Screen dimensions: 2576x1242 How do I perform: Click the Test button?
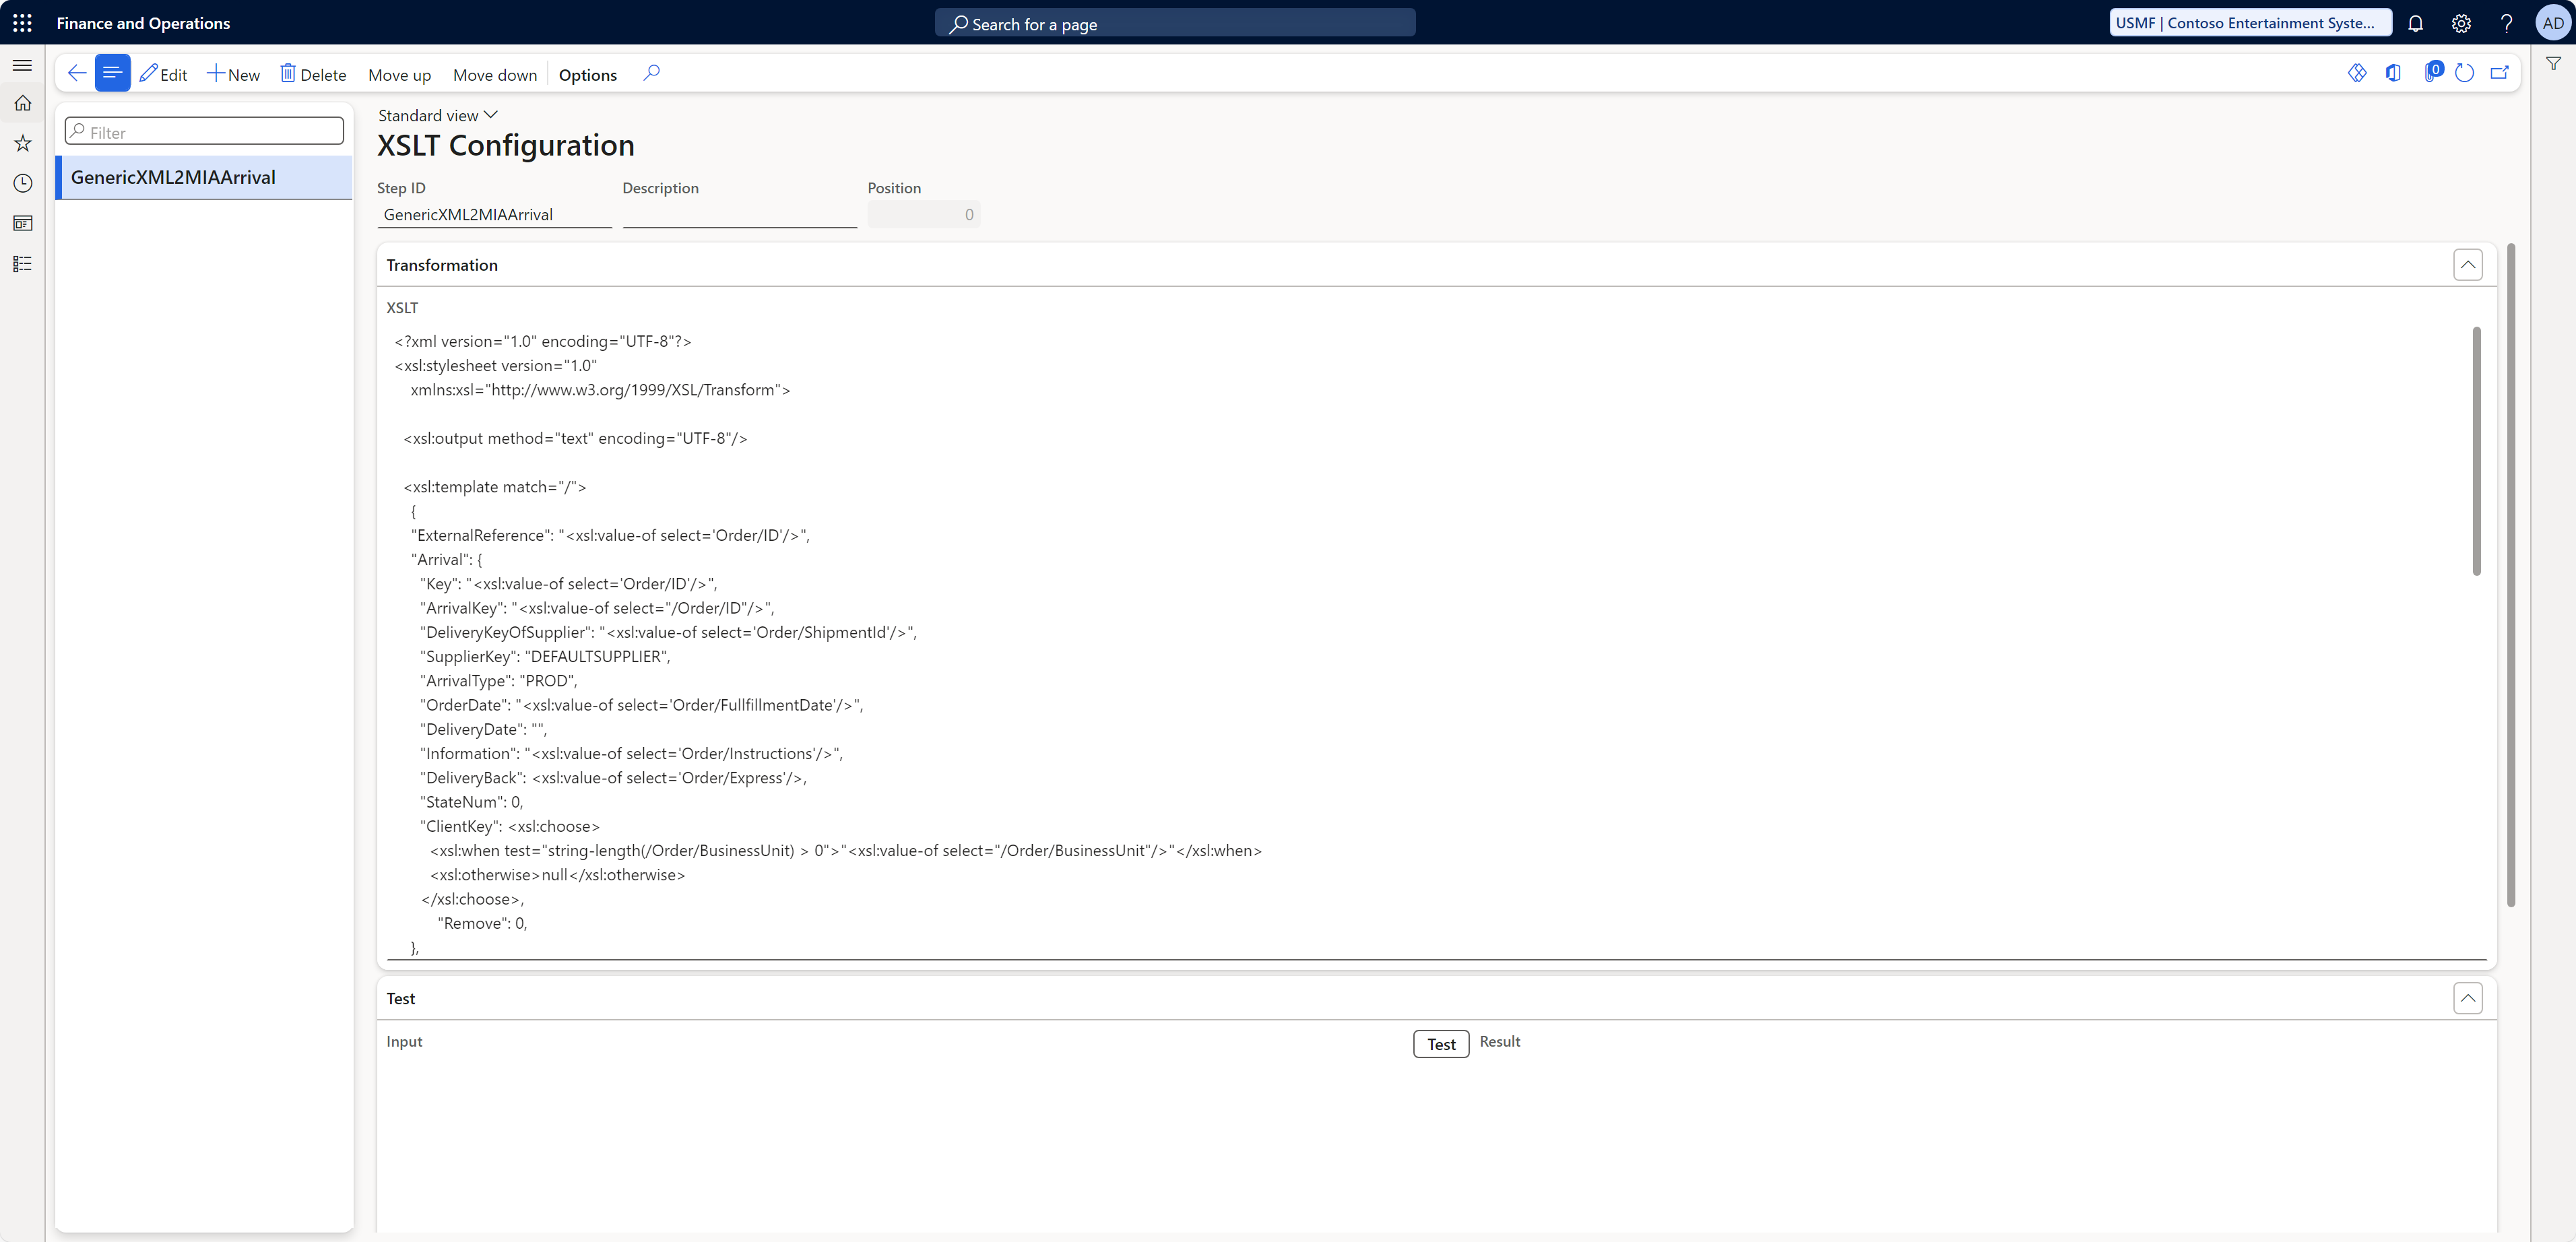1440,1044
